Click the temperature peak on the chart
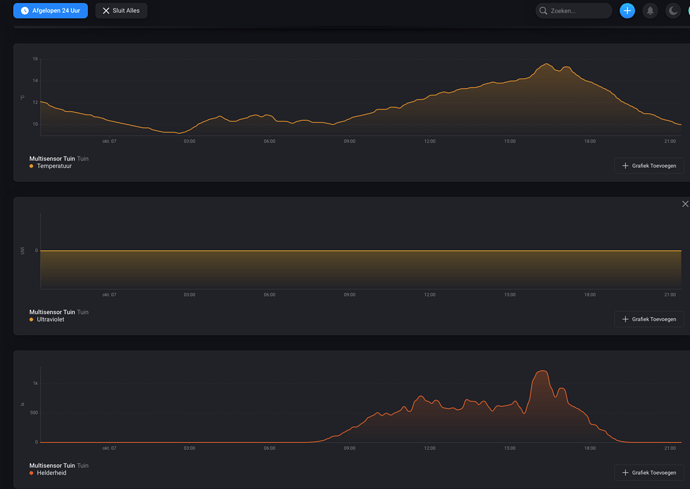Viewport: 690px width, 489px height. coord(547,64)
